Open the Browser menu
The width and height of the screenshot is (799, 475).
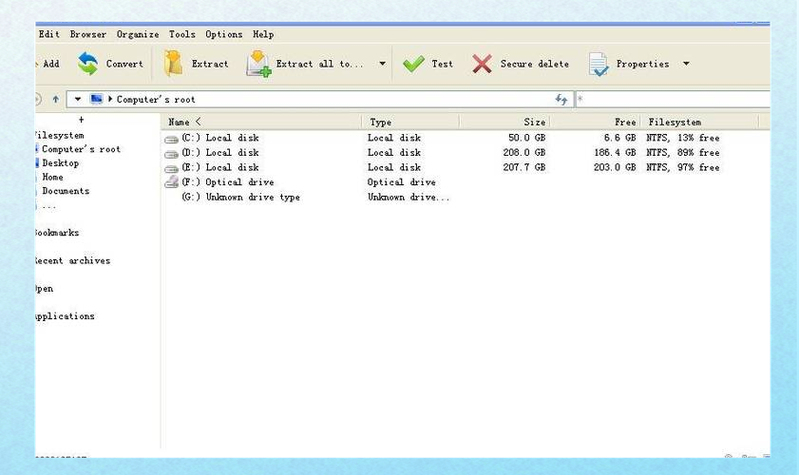point(88,34)
